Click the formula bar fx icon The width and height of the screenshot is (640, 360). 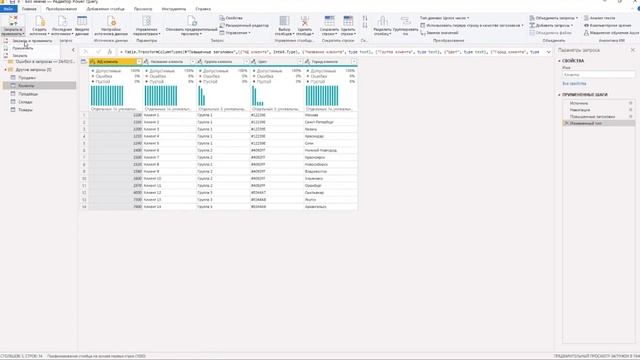109,52
